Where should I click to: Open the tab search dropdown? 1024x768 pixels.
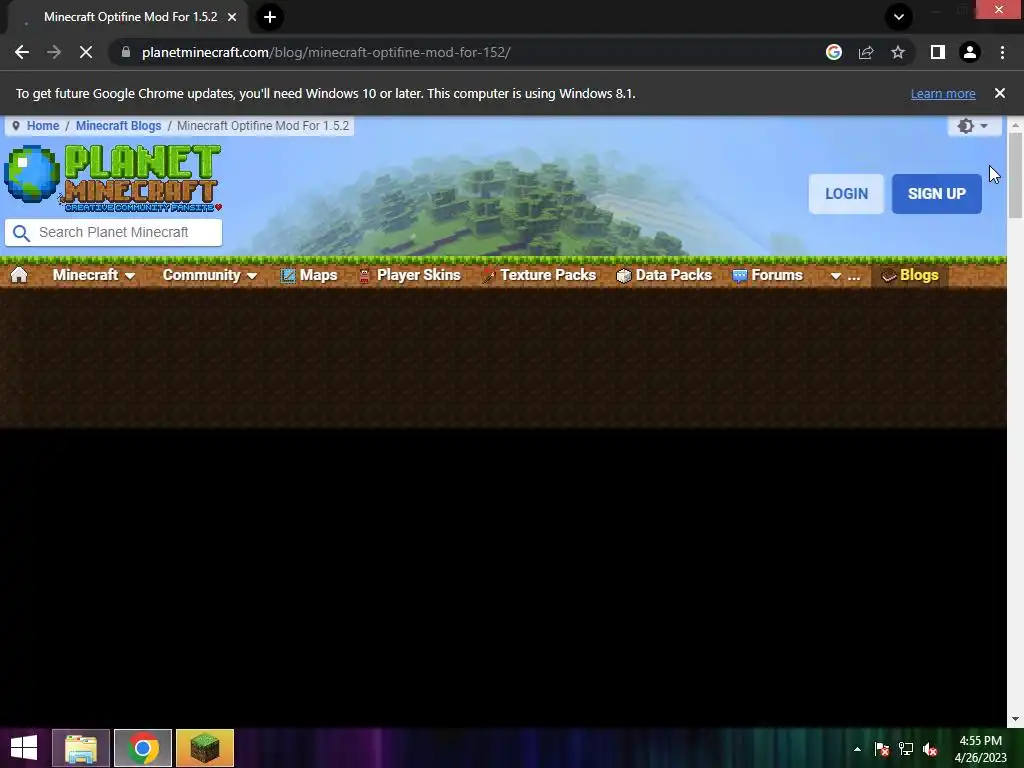[x=899, y=17]
